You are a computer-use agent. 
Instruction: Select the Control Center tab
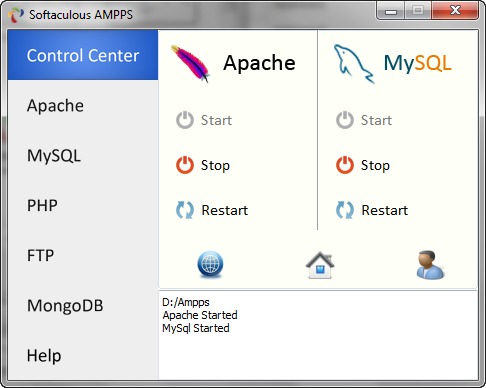point(83,55)
